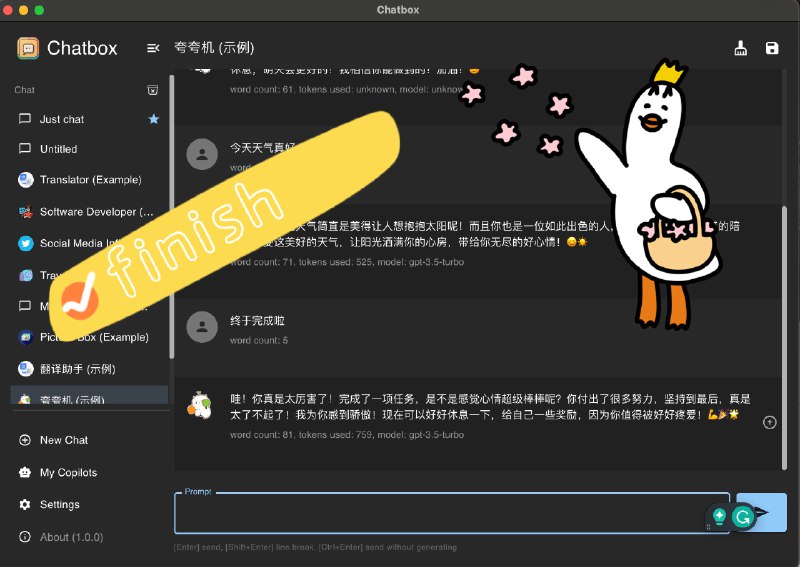This screenshot has width=800, height=567.
Task: Open Translator (Example) chat
Action: pyautogui.click(x=89, y=180)
